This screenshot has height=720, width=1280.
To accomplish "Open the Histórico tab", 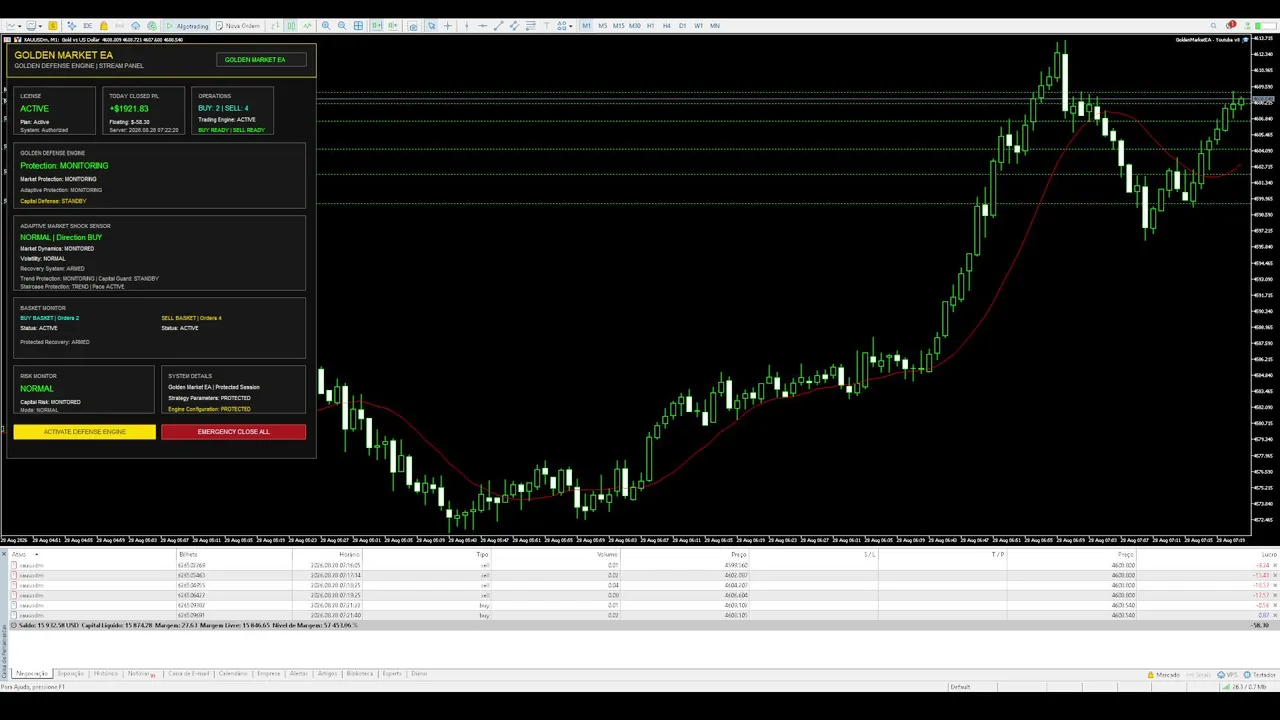I will coord(106,674).
